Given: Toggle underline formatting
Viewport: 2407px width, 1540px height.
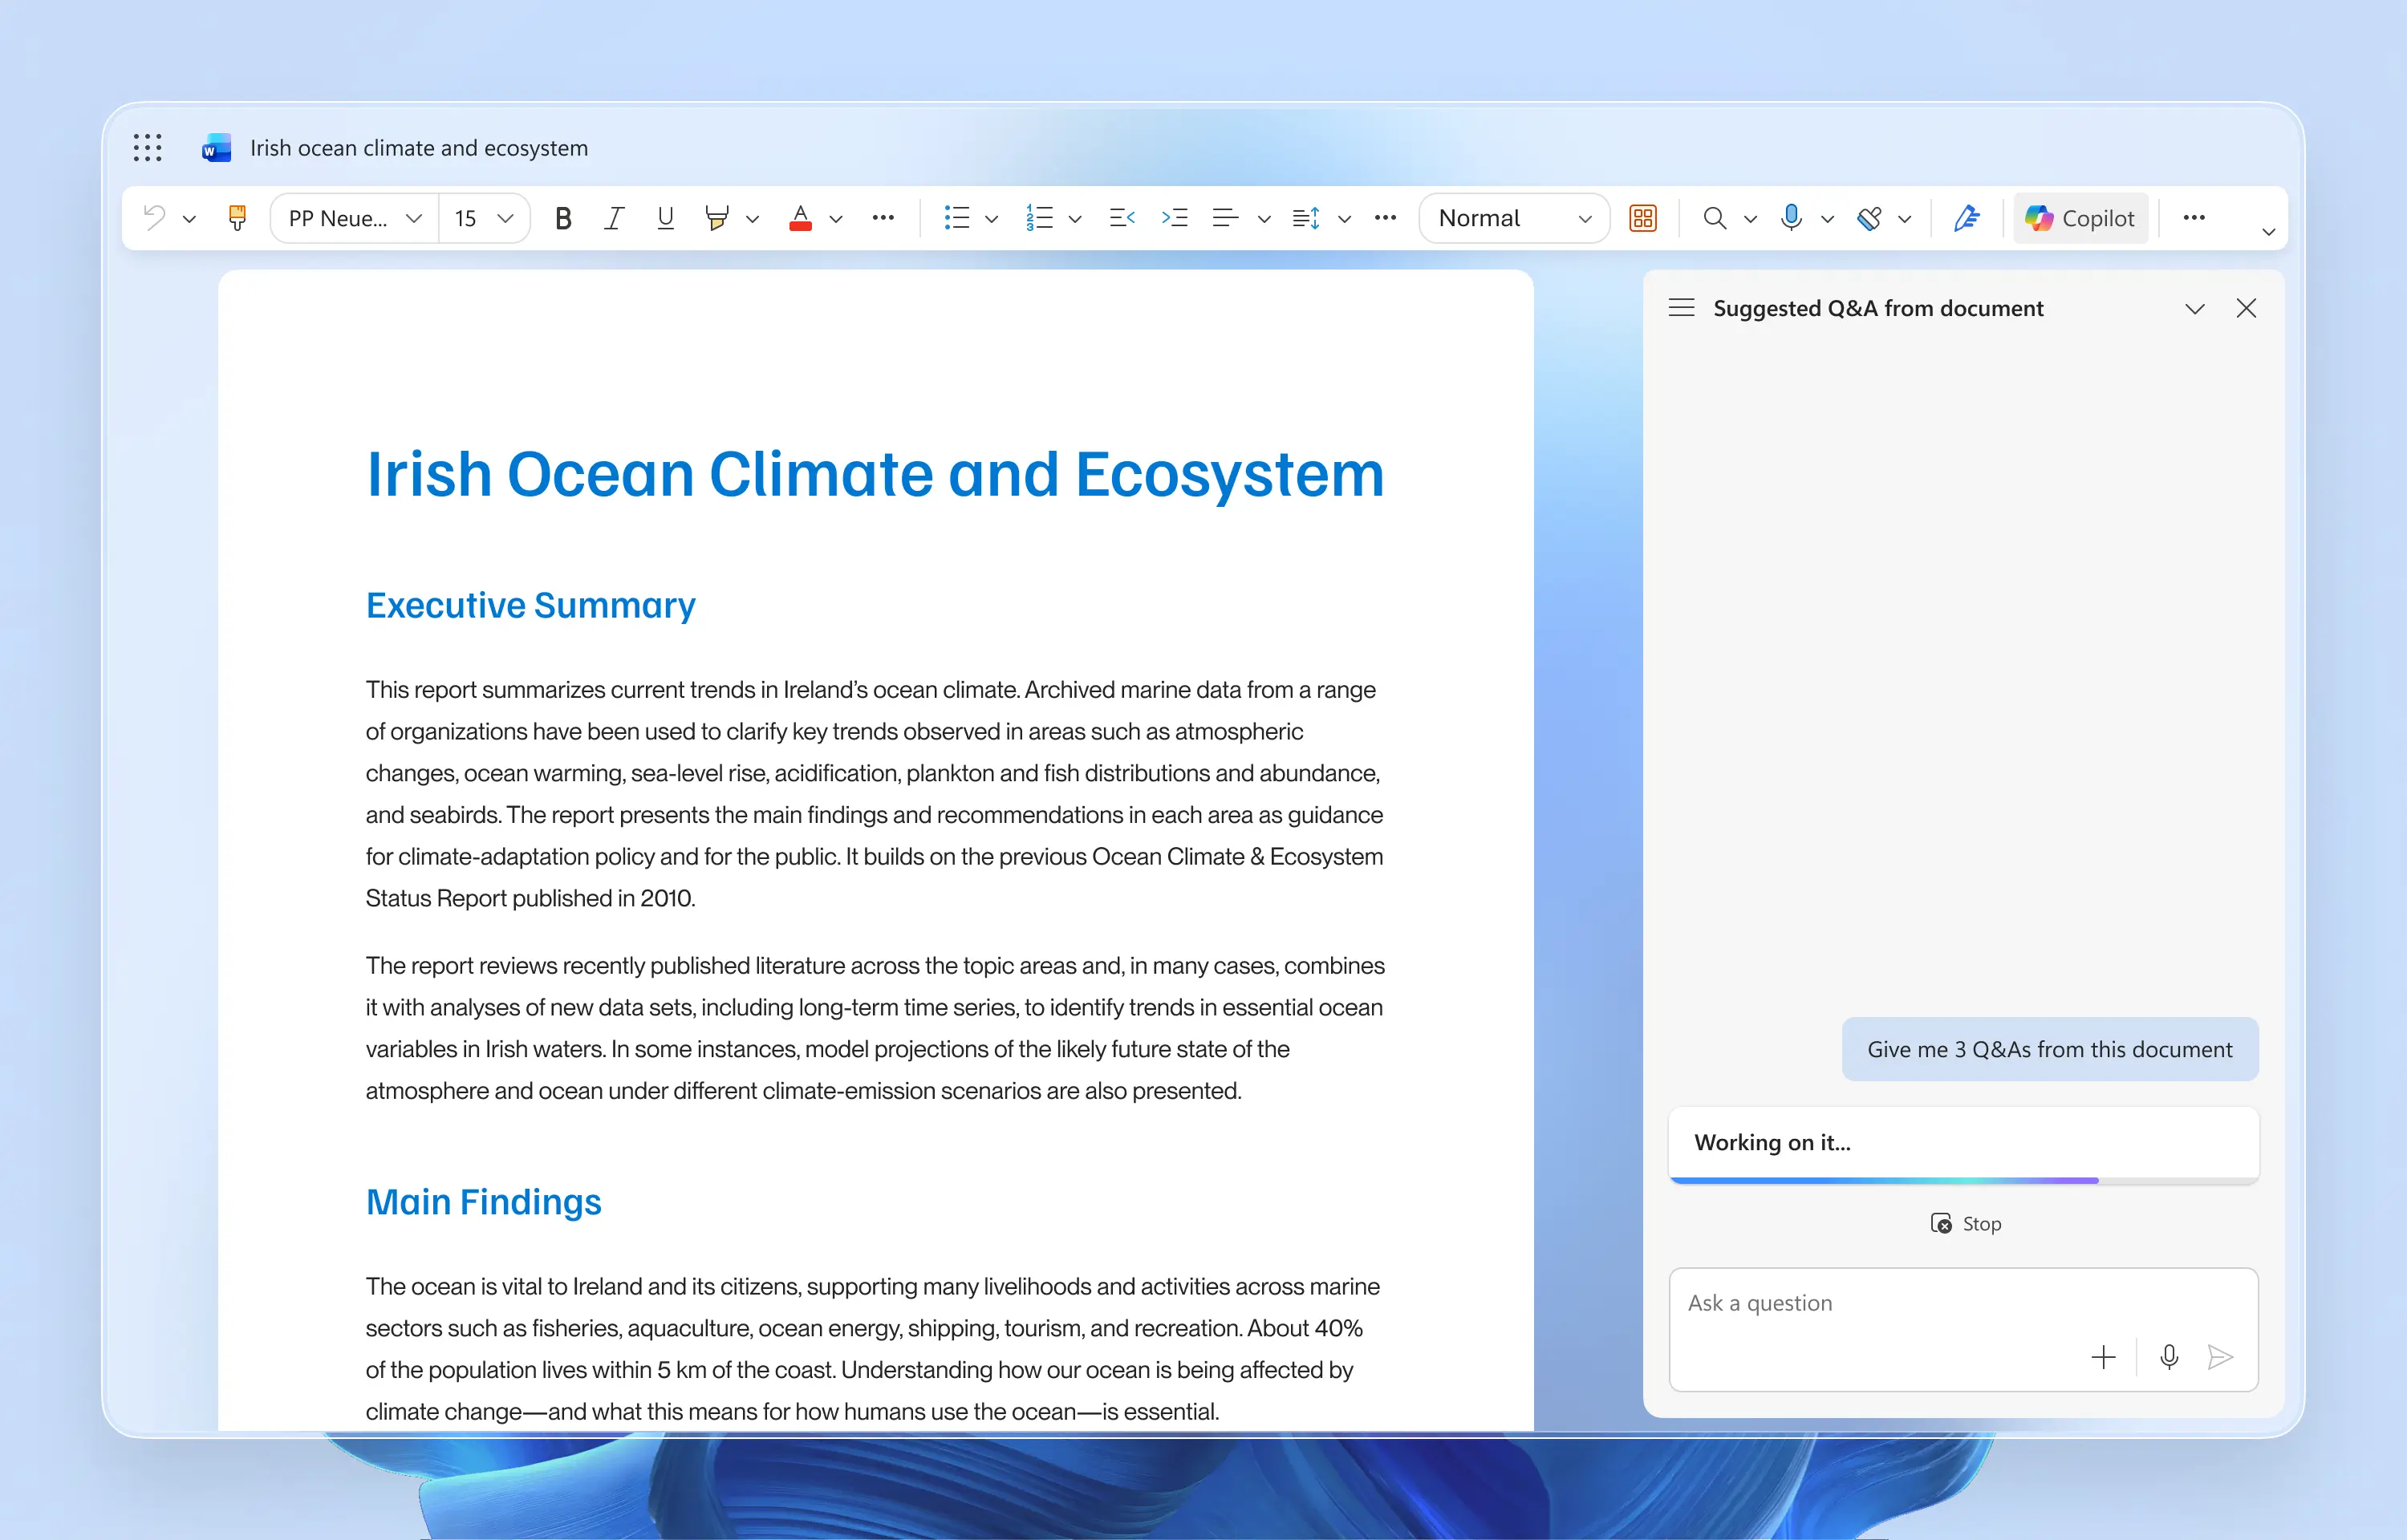Looking at the screenshot, I should [x=665, y=218].
